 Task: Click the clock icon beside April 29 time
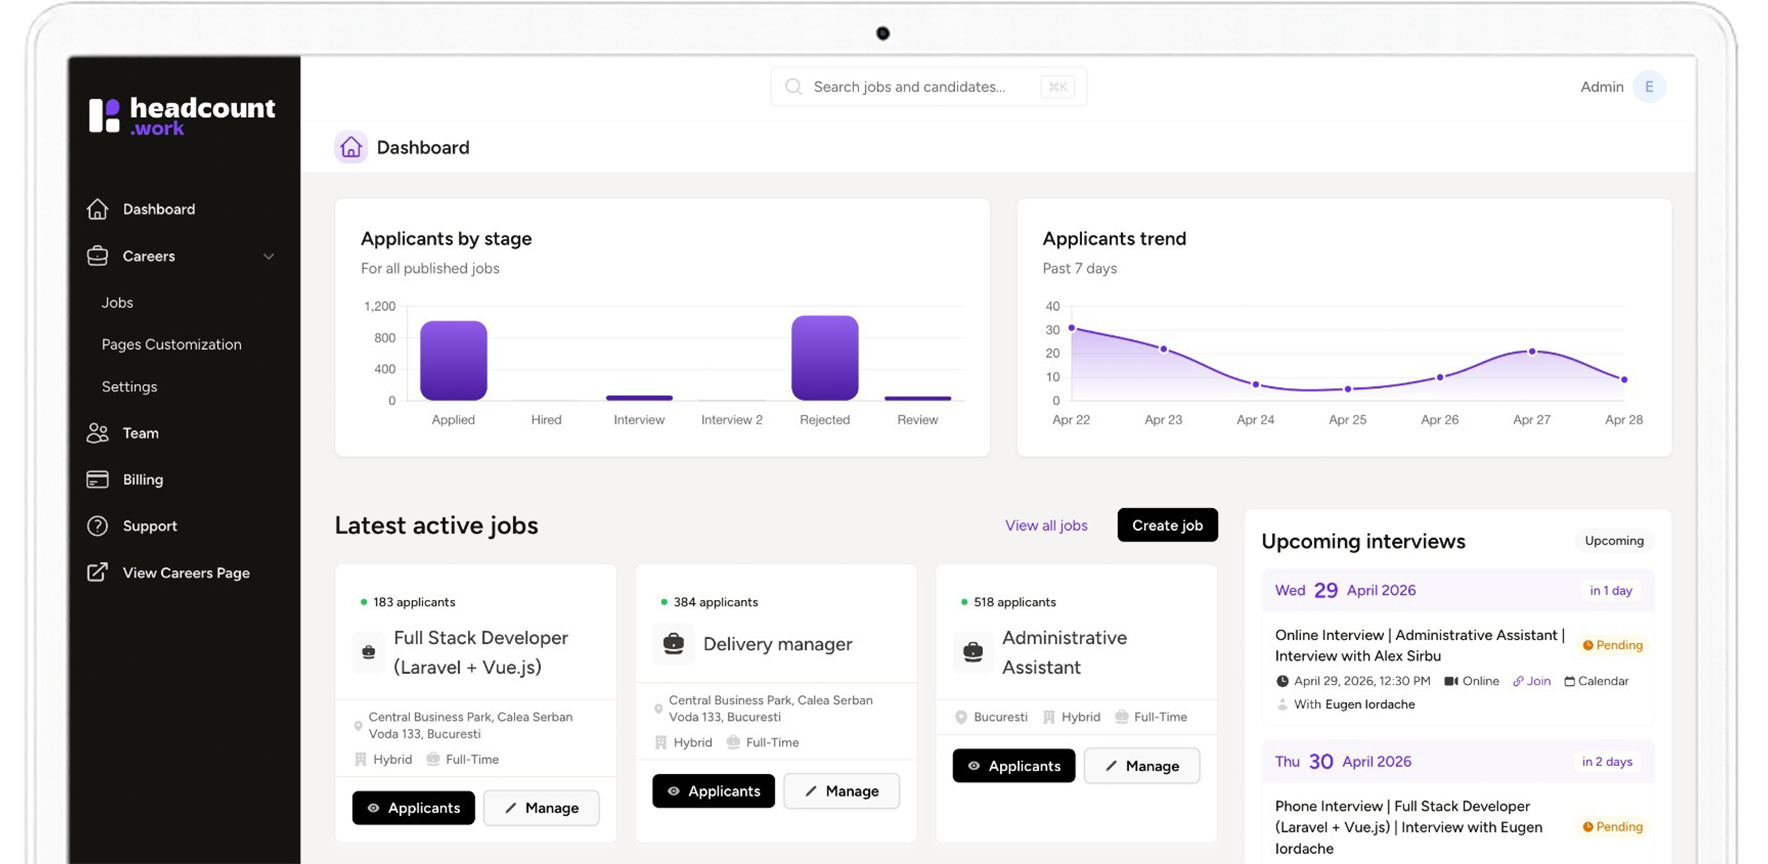1282,681
